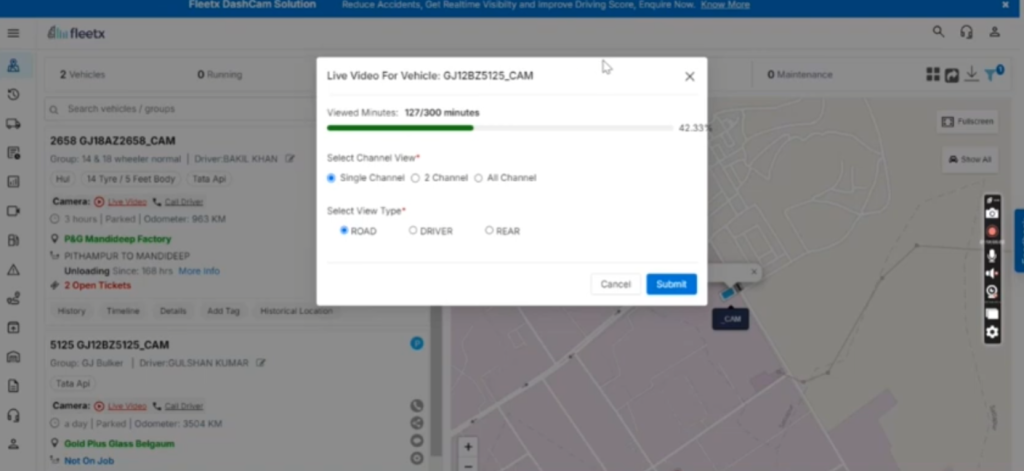Open the video camera sidebar icon
The width and height of the screenshot is (1024, 471).
13,211
